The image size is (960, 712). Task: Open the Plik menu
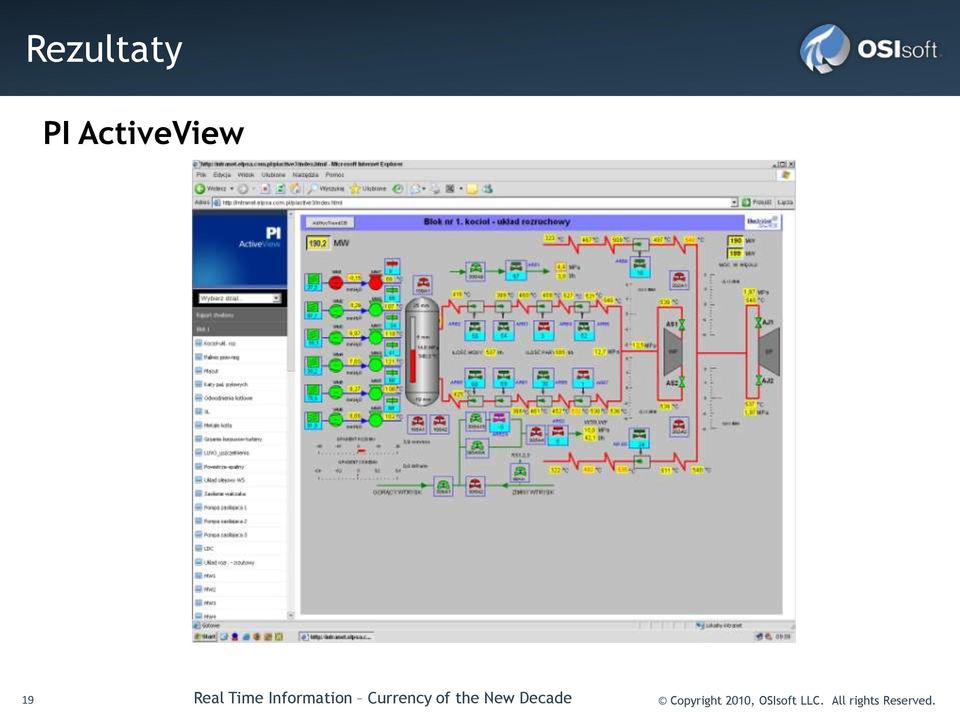click(201, 175)
